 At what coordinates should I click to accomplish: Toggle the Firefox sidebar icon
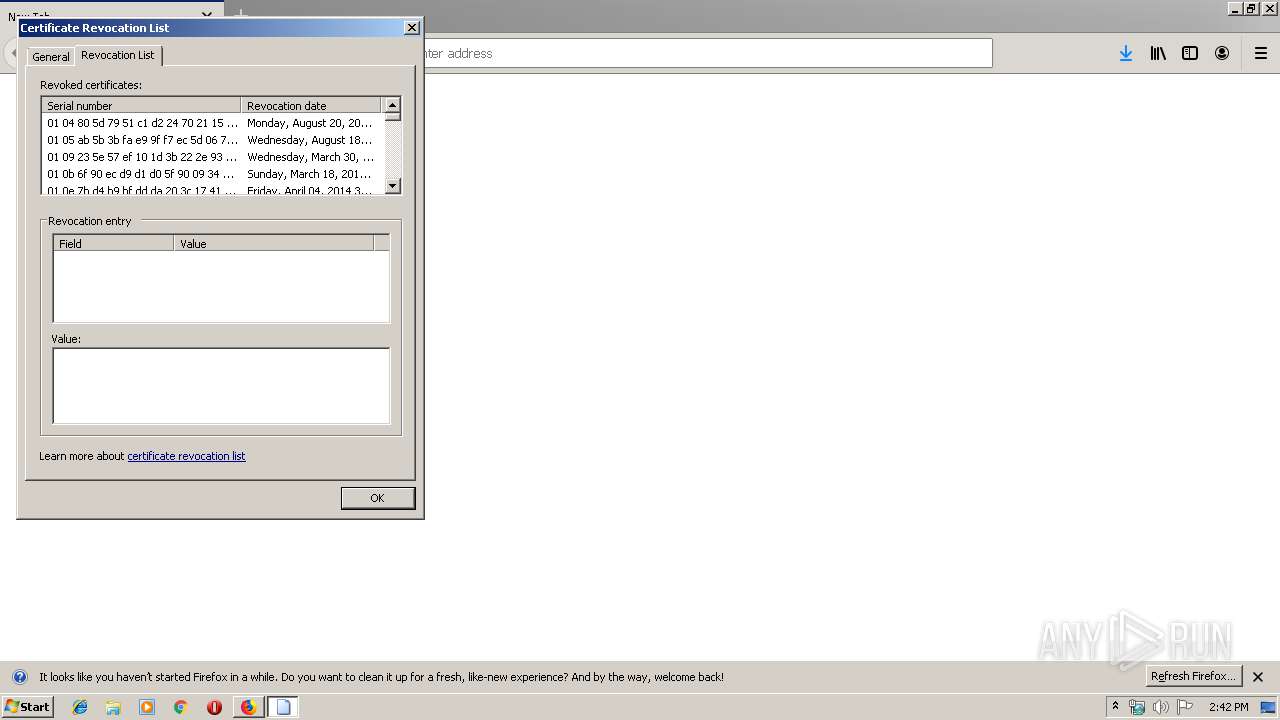1190,54
